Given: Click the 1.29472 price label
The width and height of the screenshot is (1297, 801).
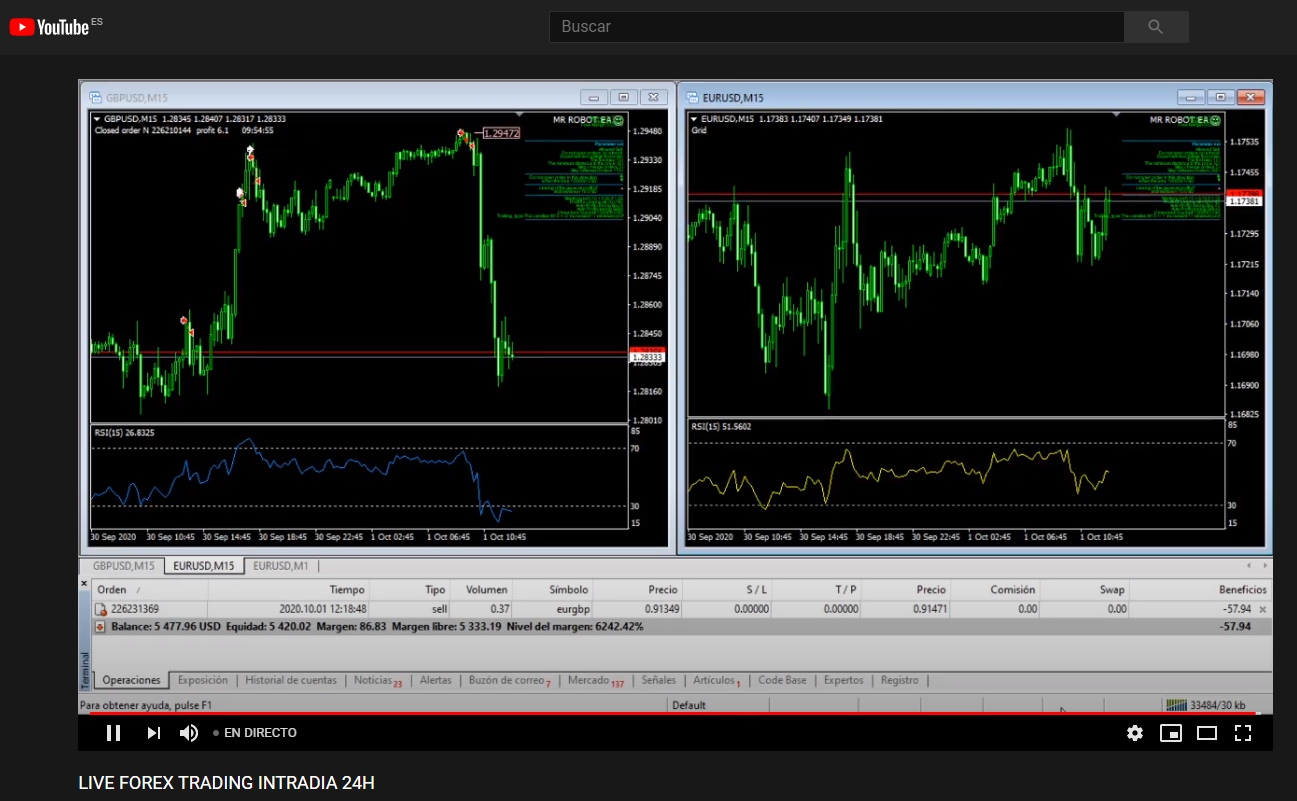Looking at the screenshot, I should (501, 133).
